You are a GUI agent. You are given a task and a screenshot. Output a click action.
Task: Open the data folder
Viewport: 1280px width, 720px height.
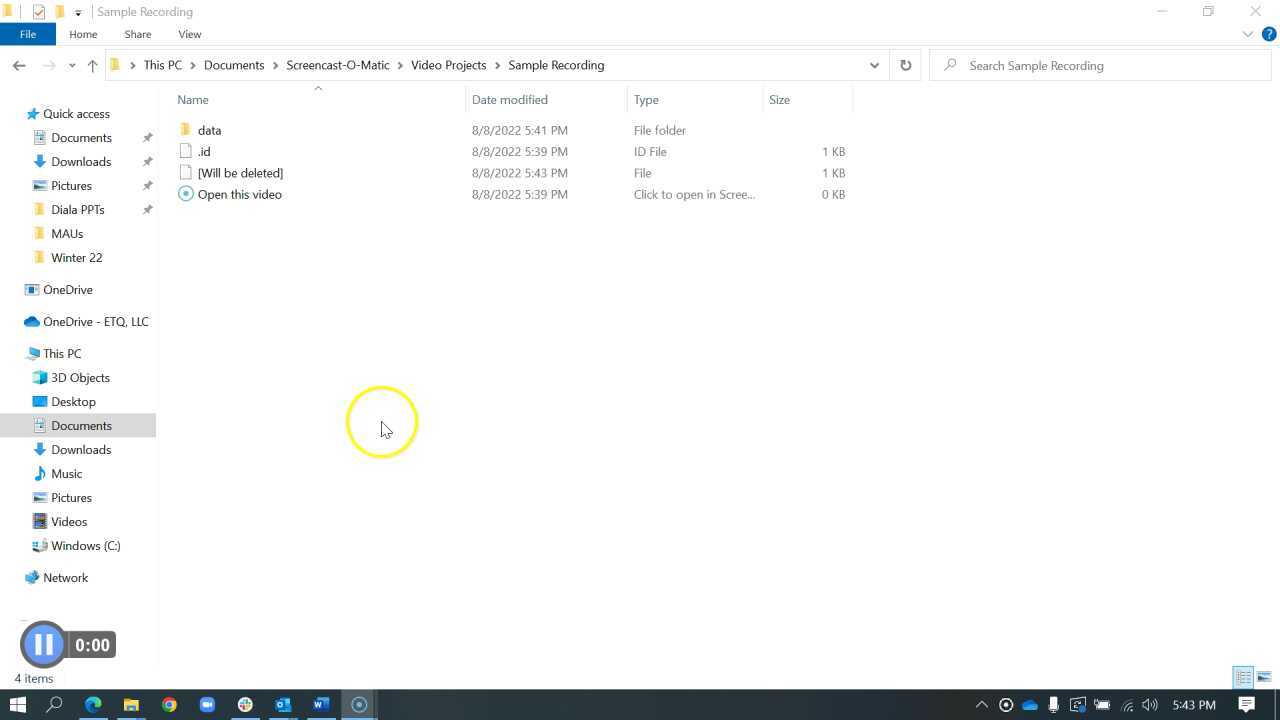pos(209,130)
